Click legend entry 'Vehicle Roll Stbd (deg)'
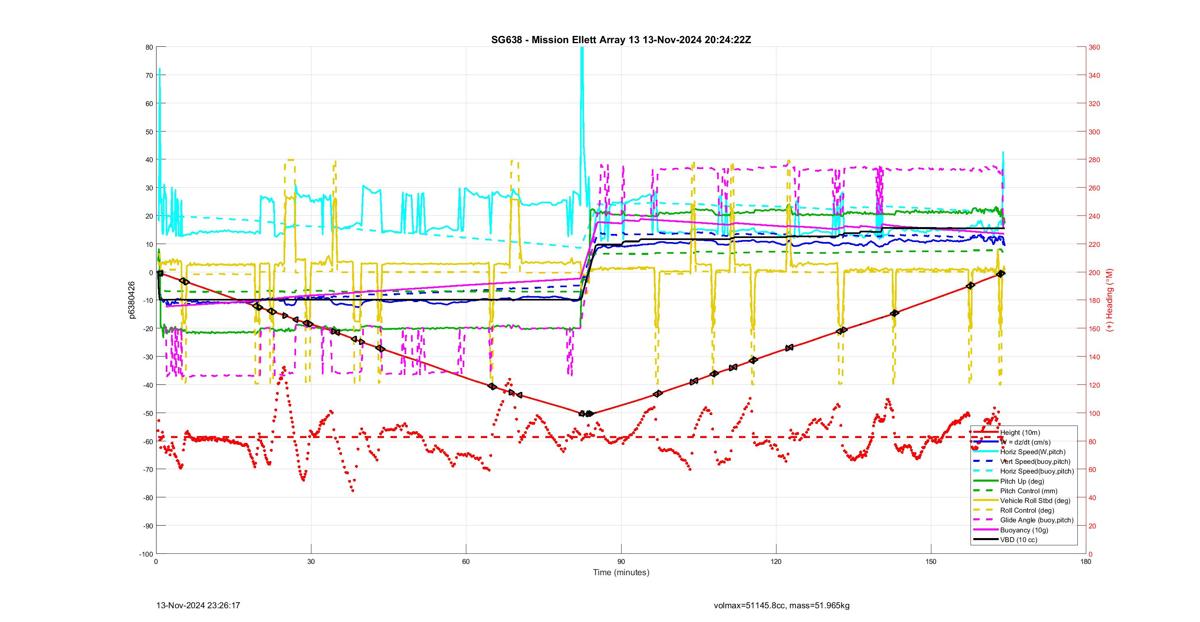The width and height of the screenshot is (1200, 622). [1036, 500]
